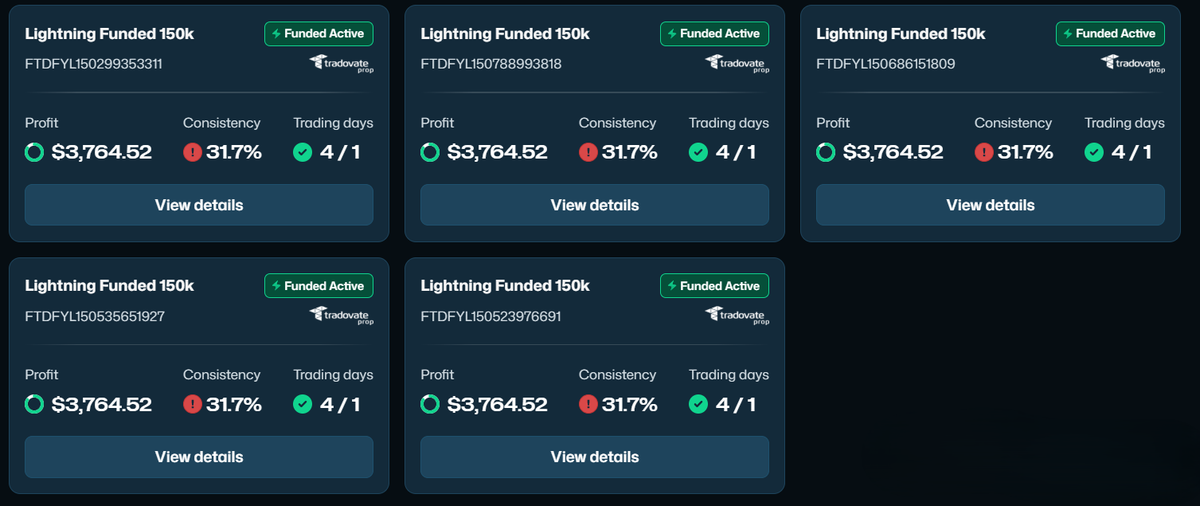Click 4 / 1 trading days value on card FTDFYL150299353311
The width and height of the screenshot is (1200, 506).
338,152
